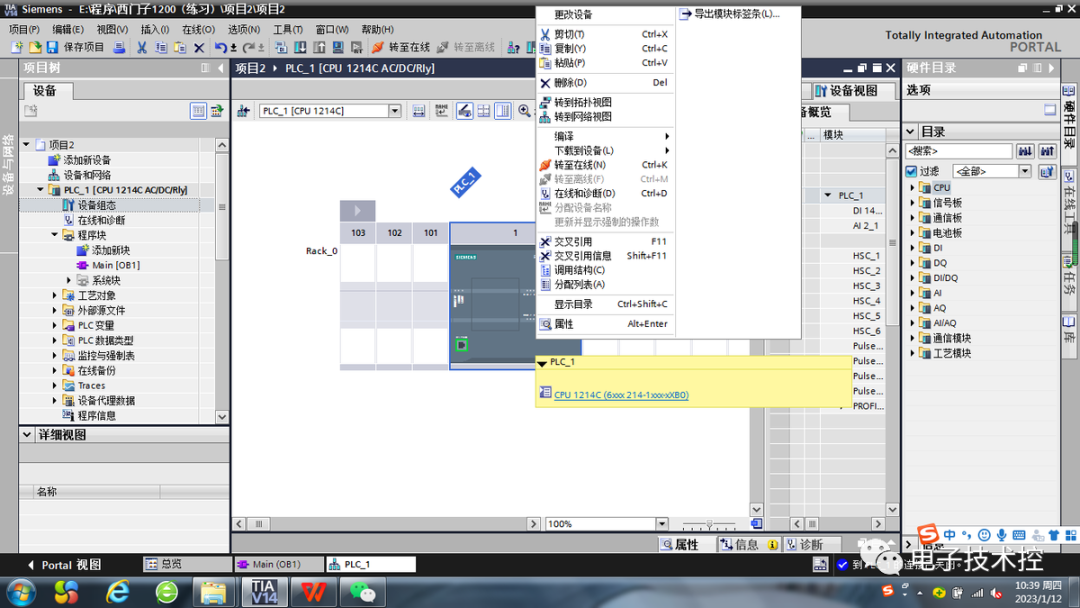
Task: Click the 搜索 catalog search field
Action: click(x=958, y=151)
